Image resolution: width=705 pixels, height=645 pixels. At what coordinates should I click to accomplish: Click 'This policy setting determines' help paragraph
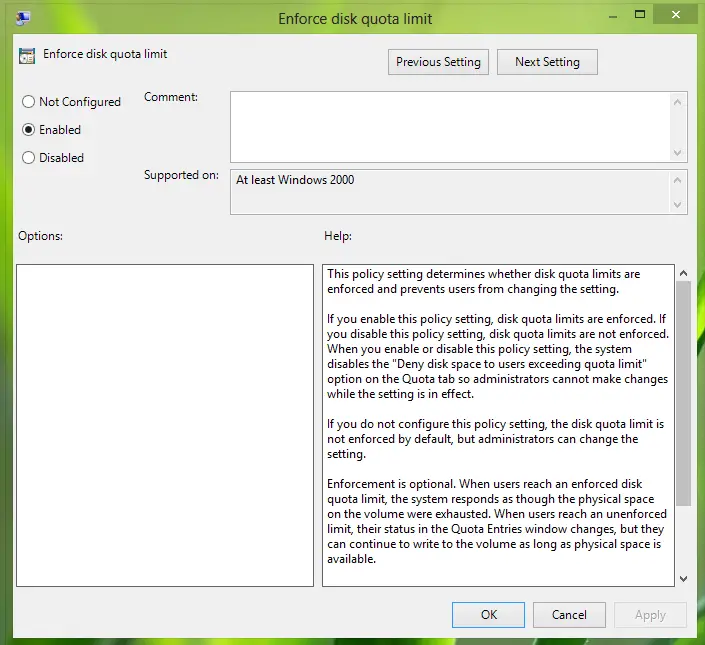coord(484,281)
